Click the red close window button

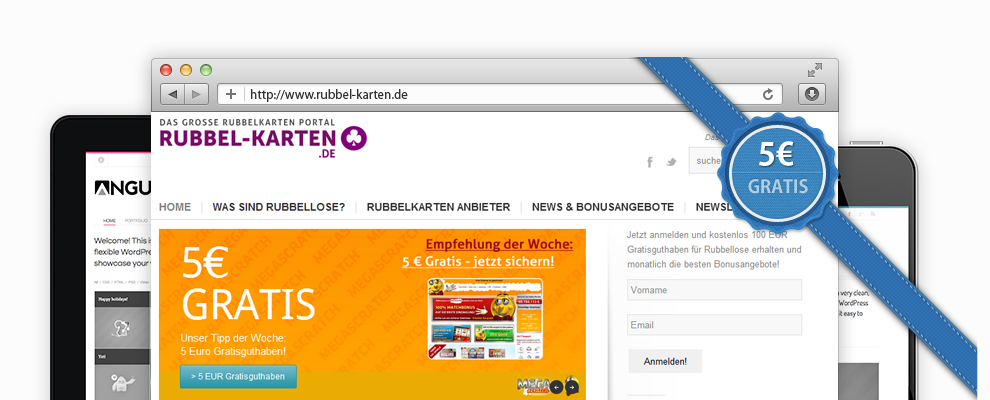pyautogui.click(x=166, y=70)
